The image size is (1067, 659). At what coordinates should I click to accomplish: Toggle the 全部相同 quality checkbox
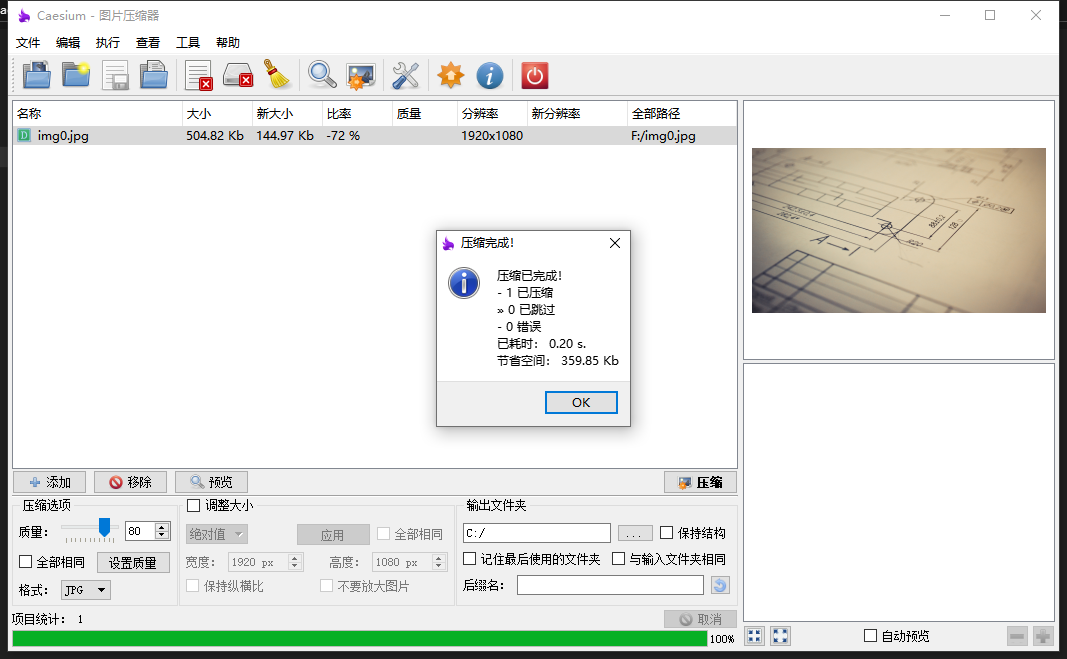26,562
